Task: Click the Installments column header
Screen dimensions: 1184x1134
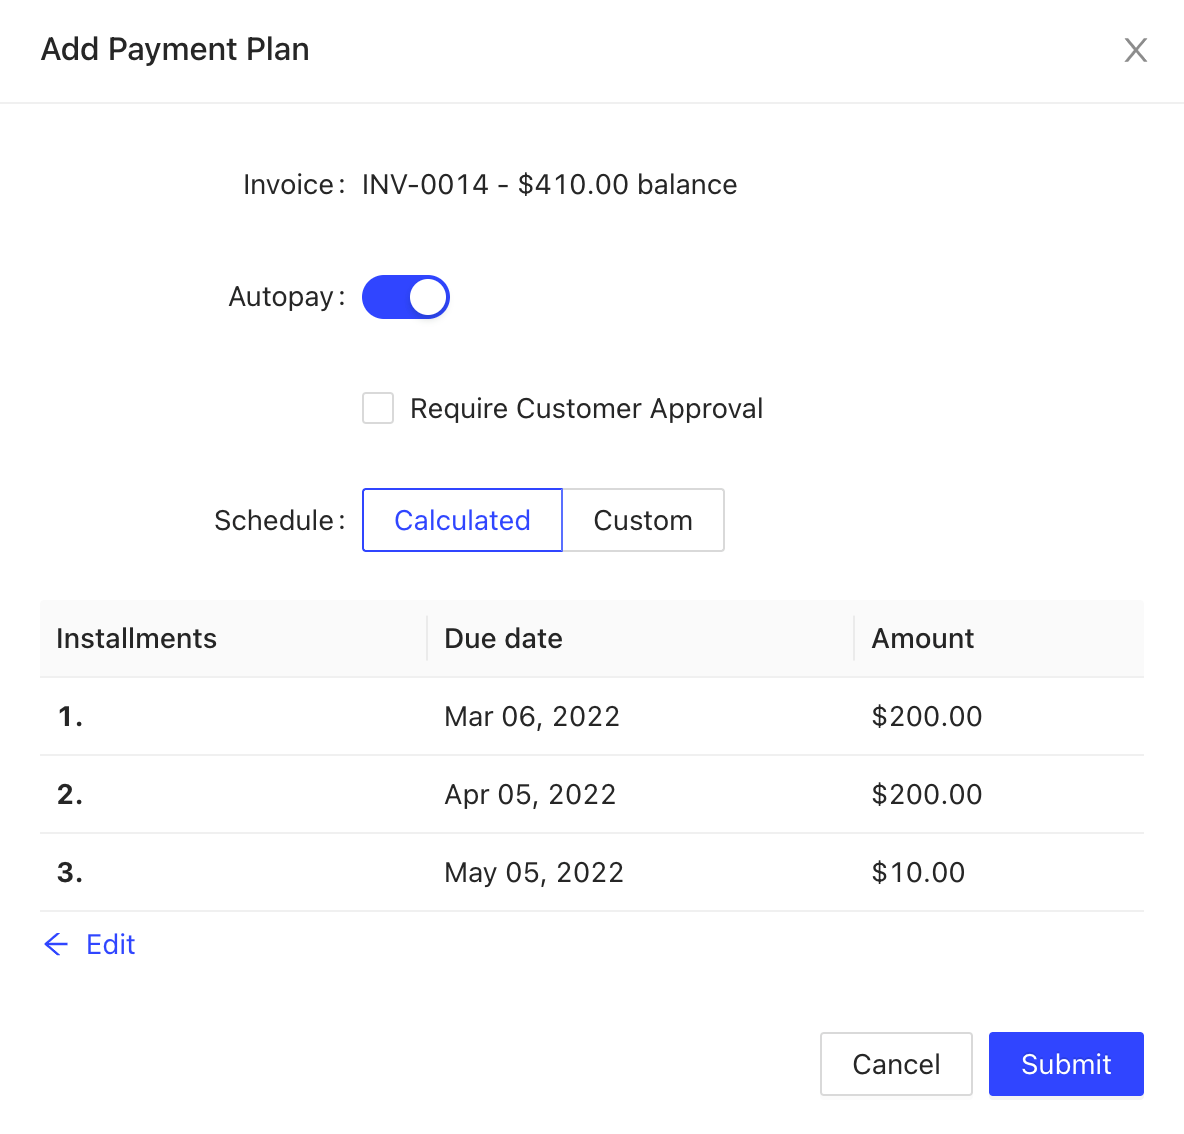Action: pos(136,638)
